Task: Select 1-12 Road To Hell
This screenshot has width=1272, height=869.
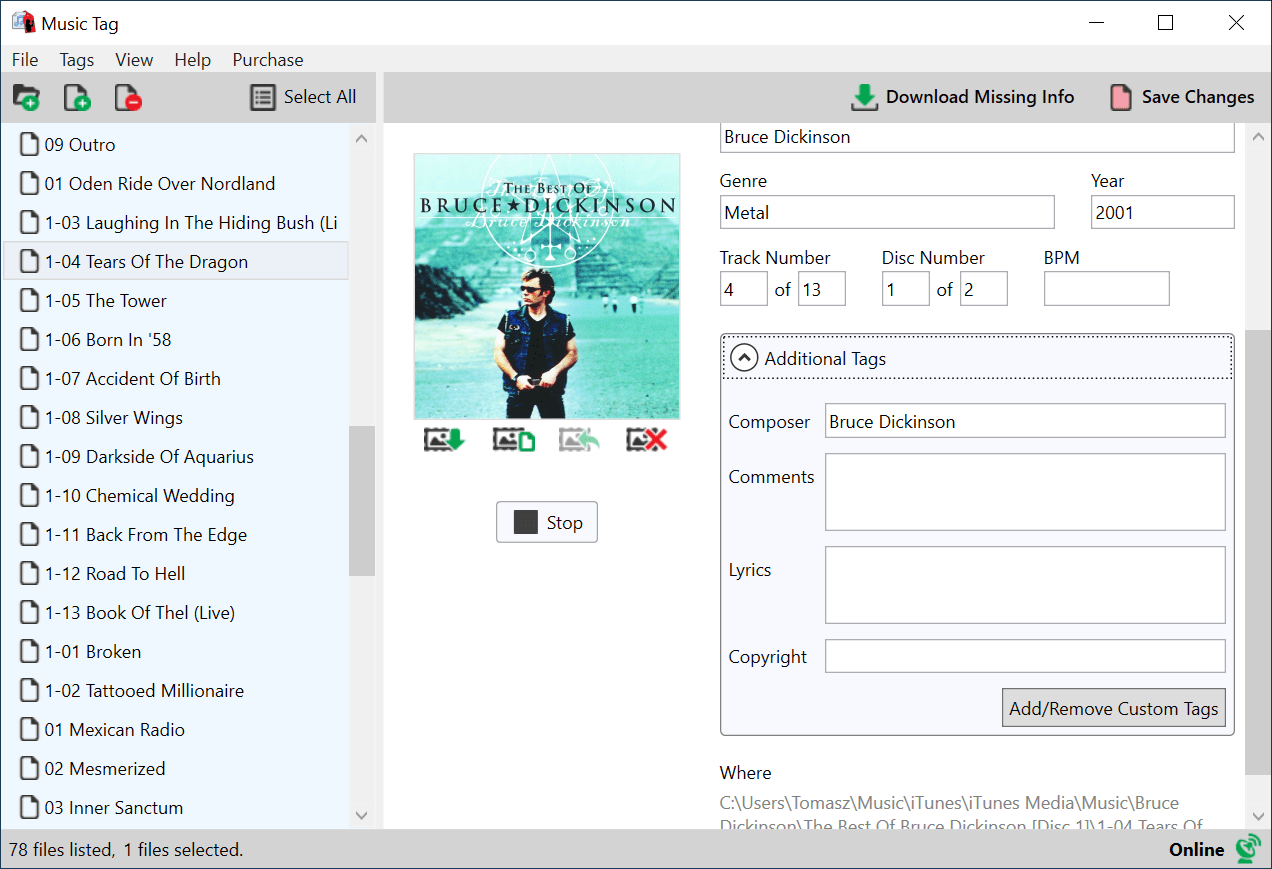Action: click(175, 574)
